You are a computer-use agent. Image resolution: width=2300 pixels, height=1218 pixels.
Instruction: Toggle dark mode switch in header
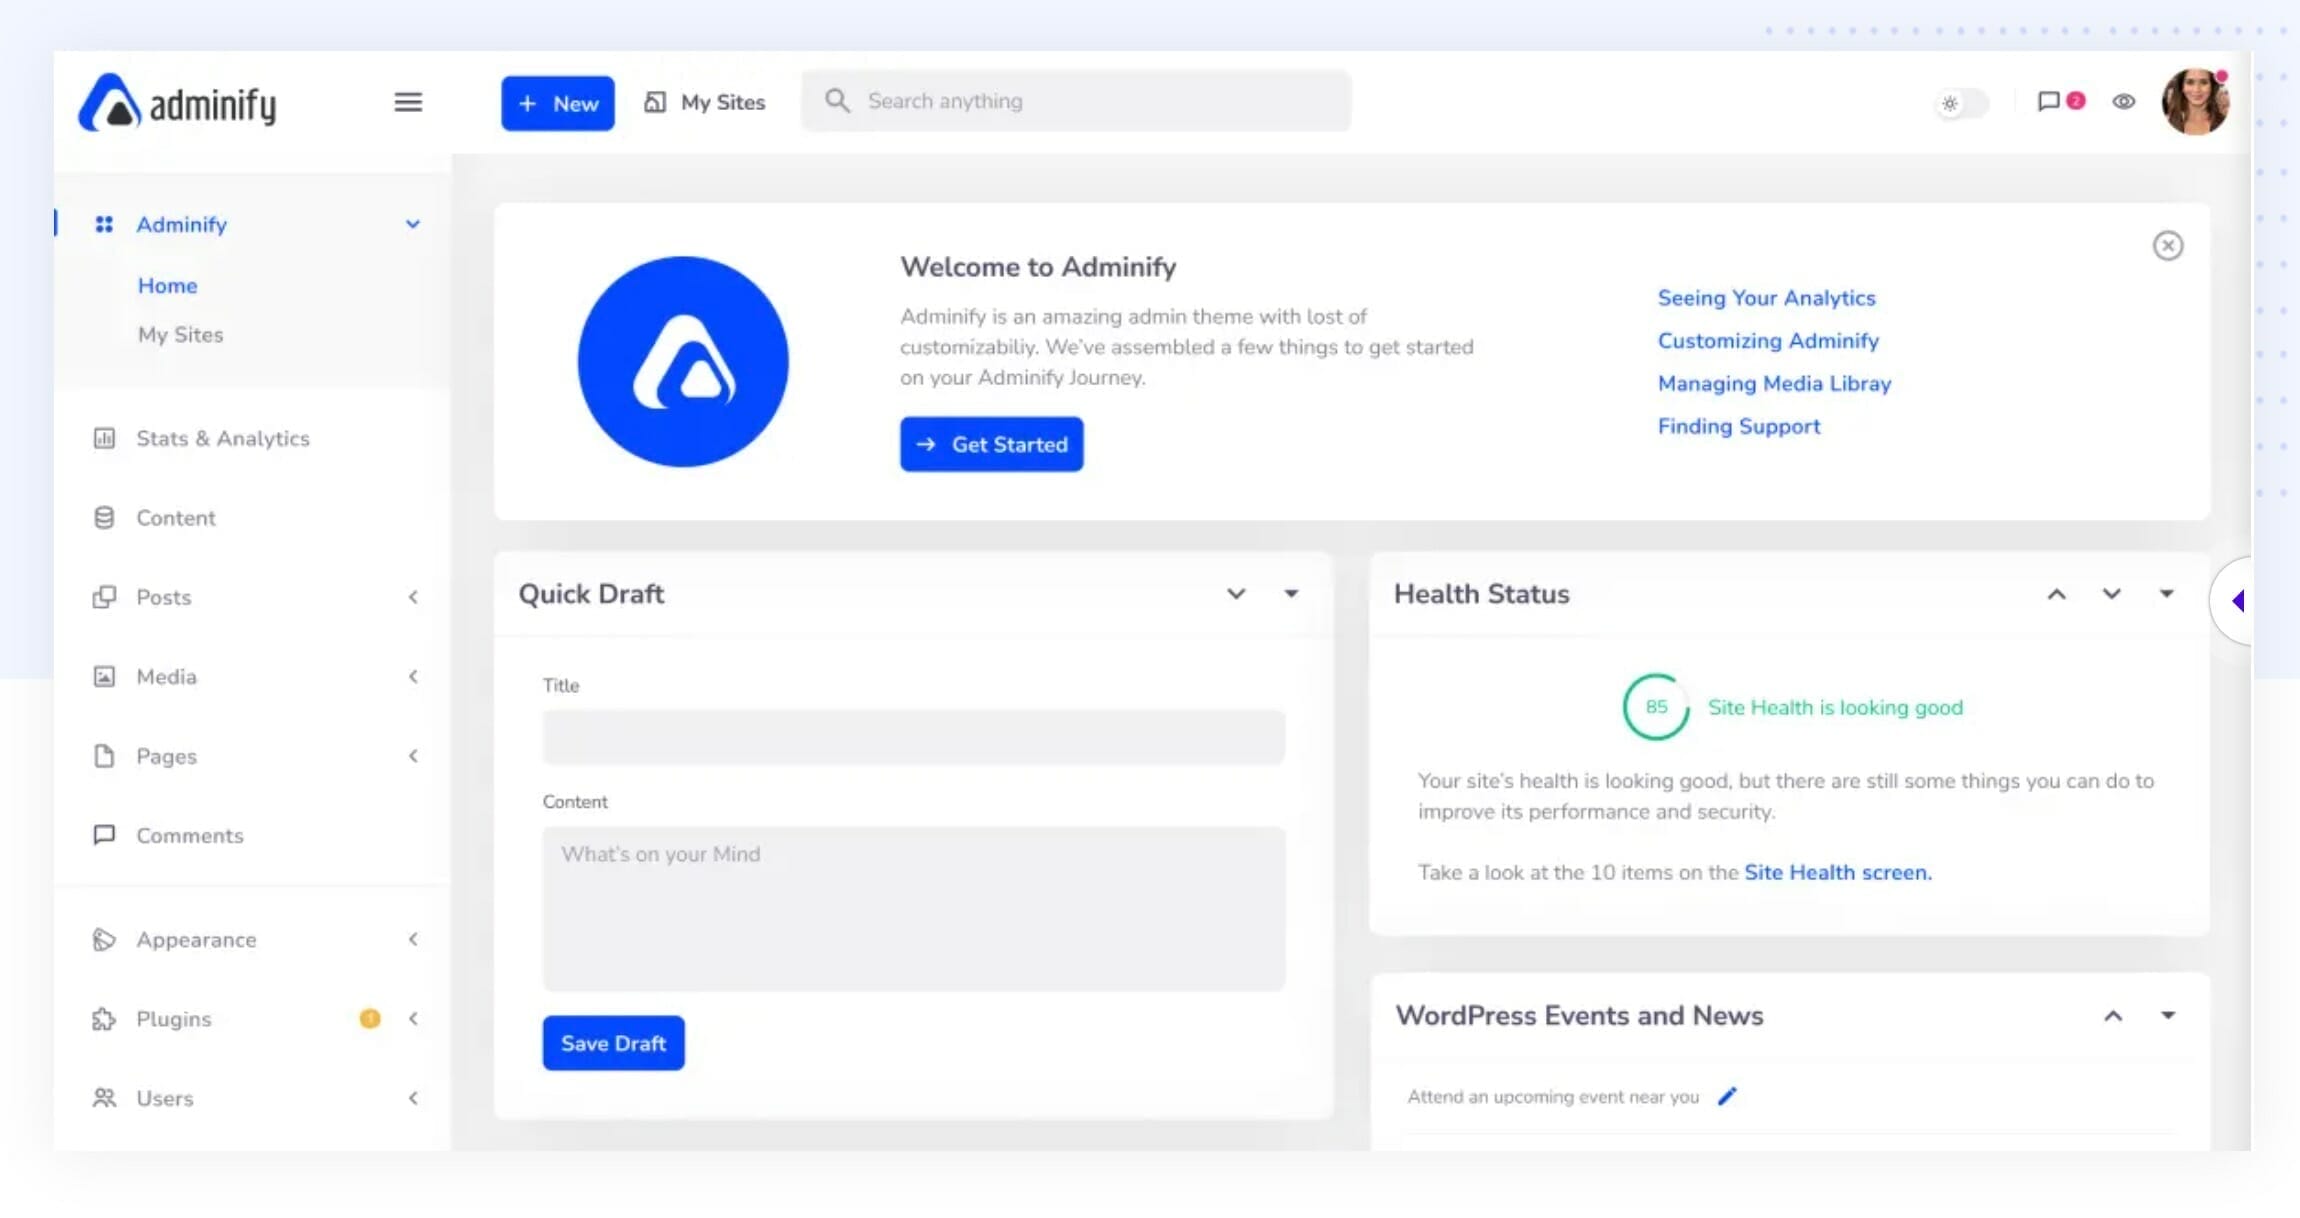[x=1962, y=102]
